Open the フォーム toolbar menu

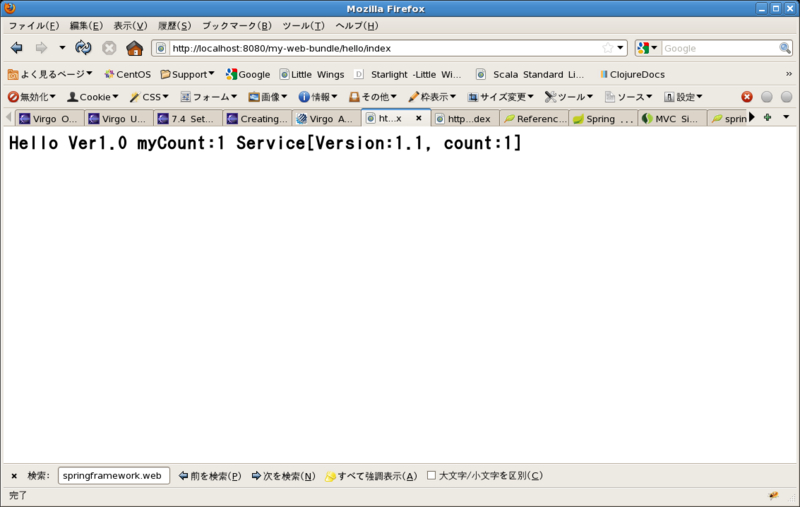pyautogui.click(x=209, y=97)
